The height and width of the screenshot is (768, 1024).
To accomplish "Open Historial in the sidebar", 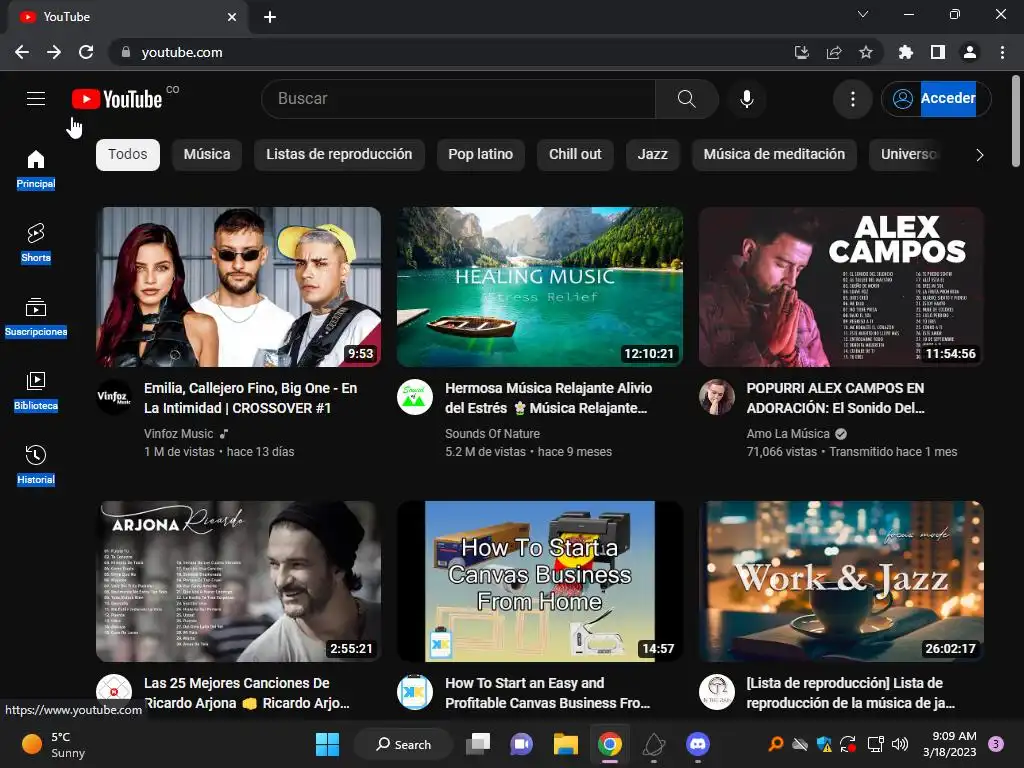I will [36, 464].
